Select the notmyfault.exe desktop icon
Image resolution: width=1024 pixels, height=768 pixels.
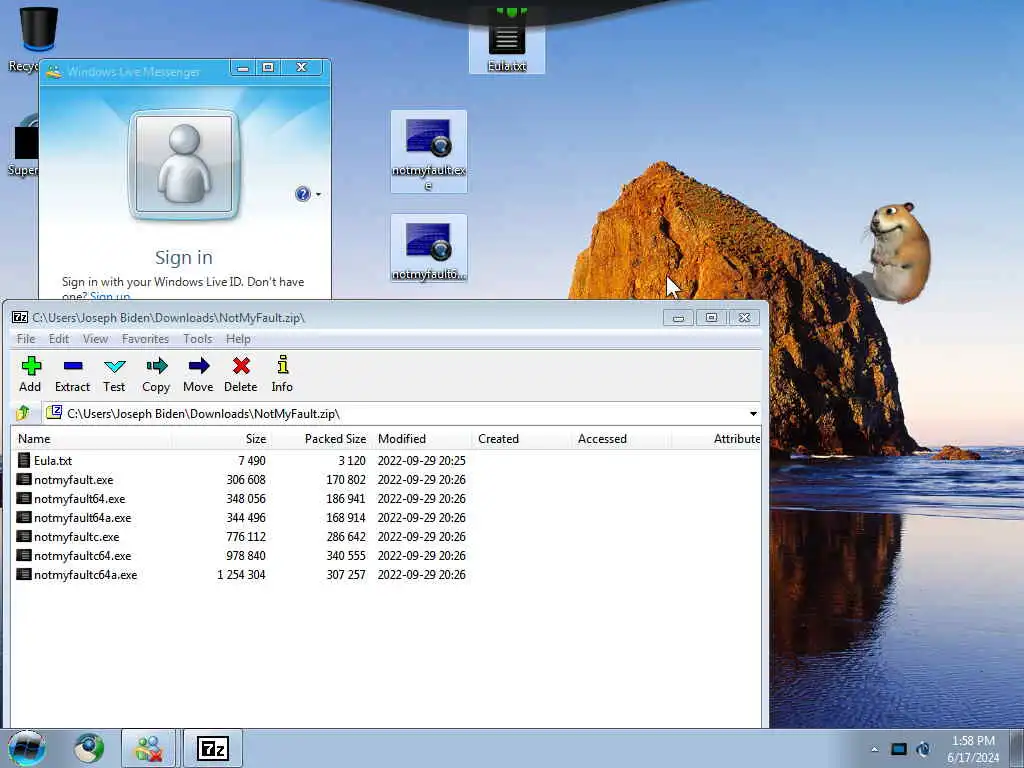[428, 152]
